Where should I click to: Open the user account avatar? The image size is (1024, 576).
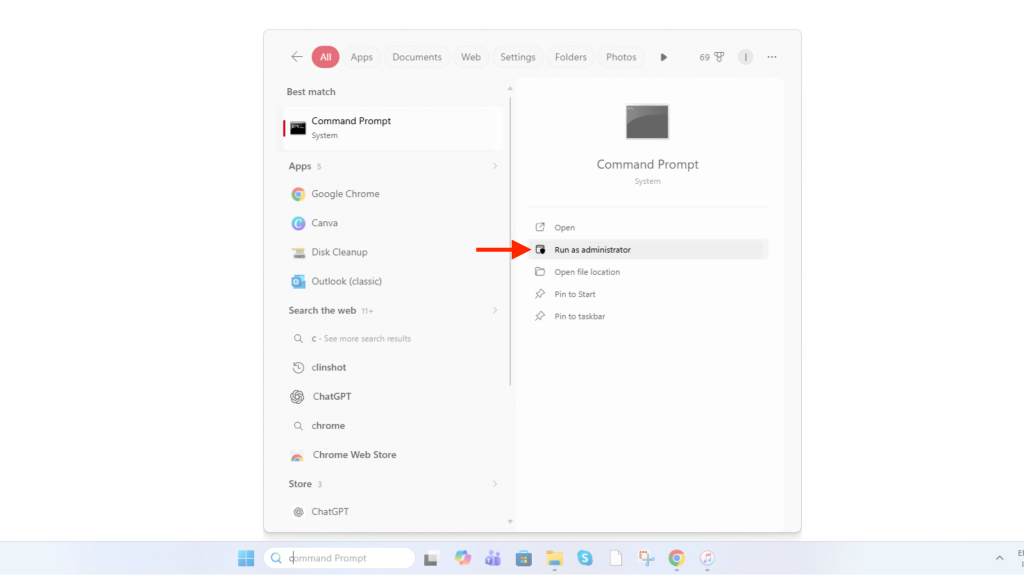[745, 57]
